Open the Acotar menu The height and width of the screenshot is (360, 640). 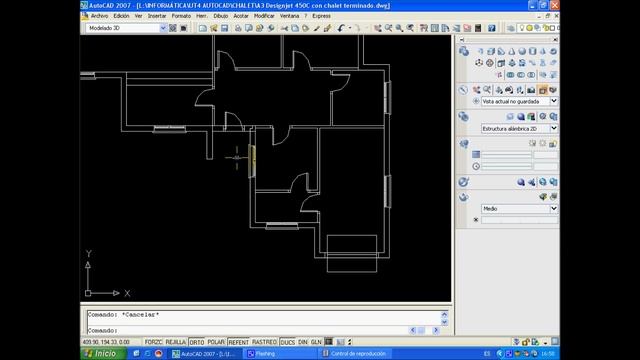(x=241, y=16)
